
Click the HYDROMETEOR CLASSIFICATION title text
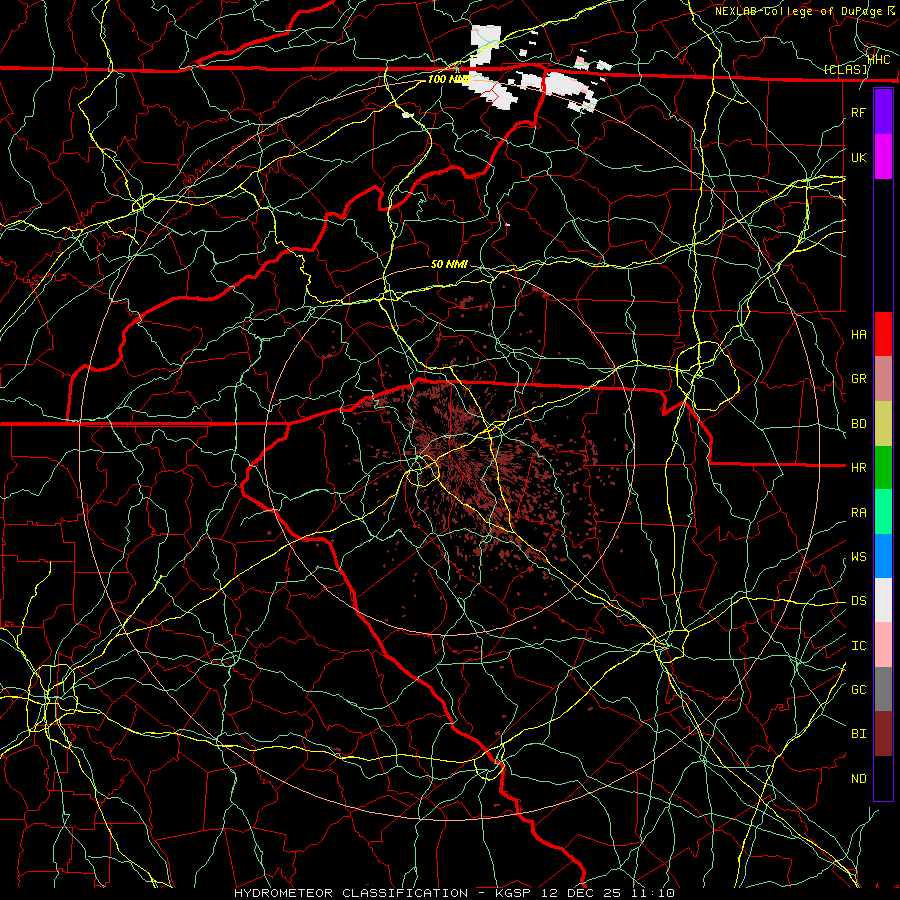click(x=351, y=893)
